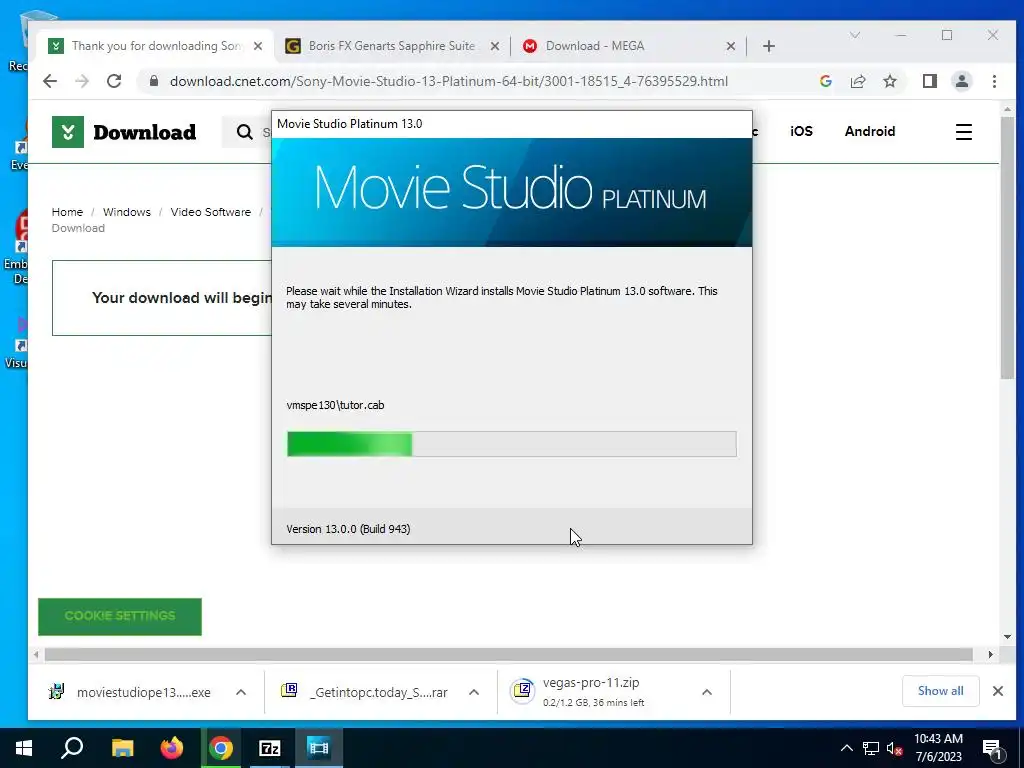Open the Windows Start menu

coord(24,748)
